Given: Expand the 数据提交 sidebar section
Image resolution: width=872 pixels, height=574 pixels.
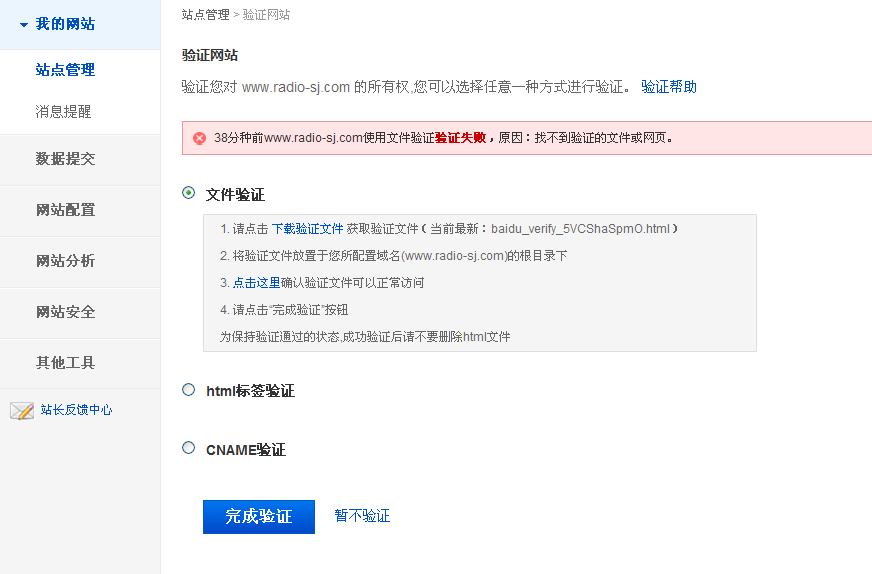Looking at the screenshot, I should [x=65, y=159].
